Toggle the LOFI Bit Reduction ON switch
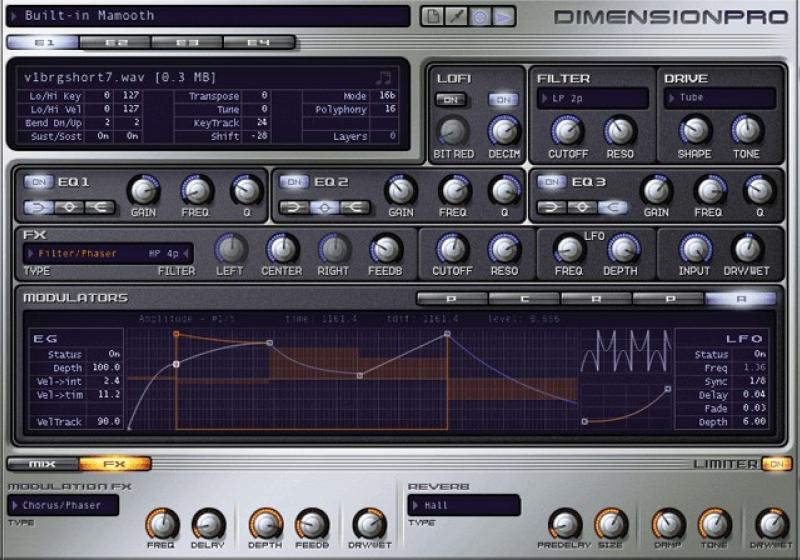This screenshot has height=560, width=800. 452,100
